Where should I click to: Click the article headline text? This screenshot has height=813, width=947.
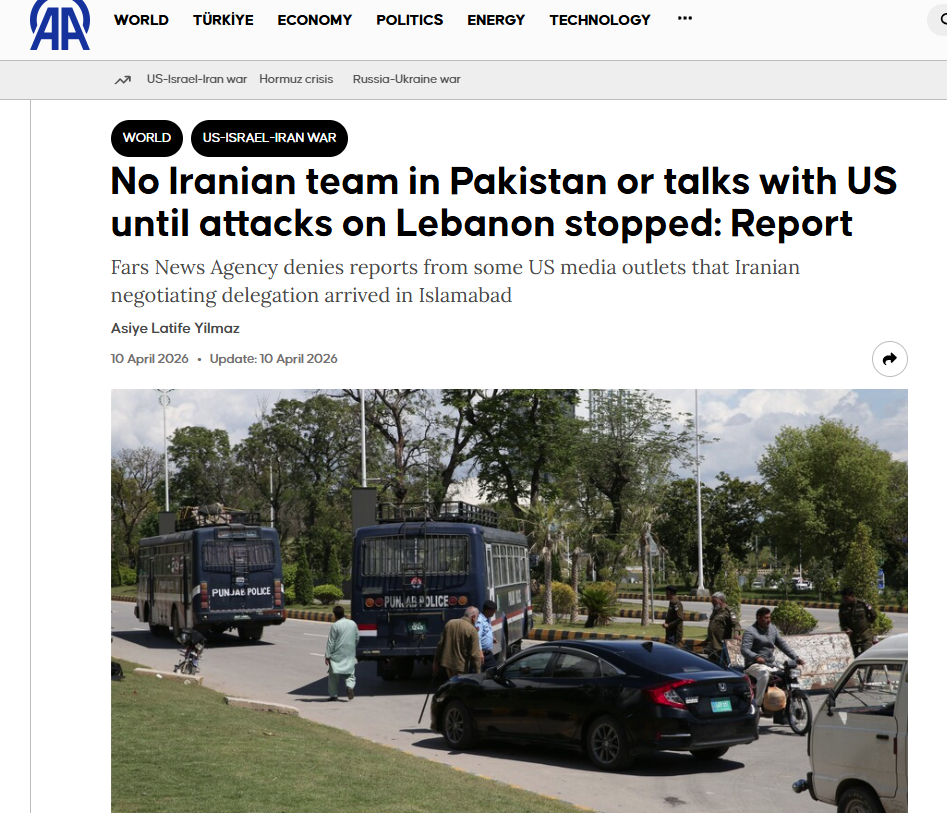504,202
